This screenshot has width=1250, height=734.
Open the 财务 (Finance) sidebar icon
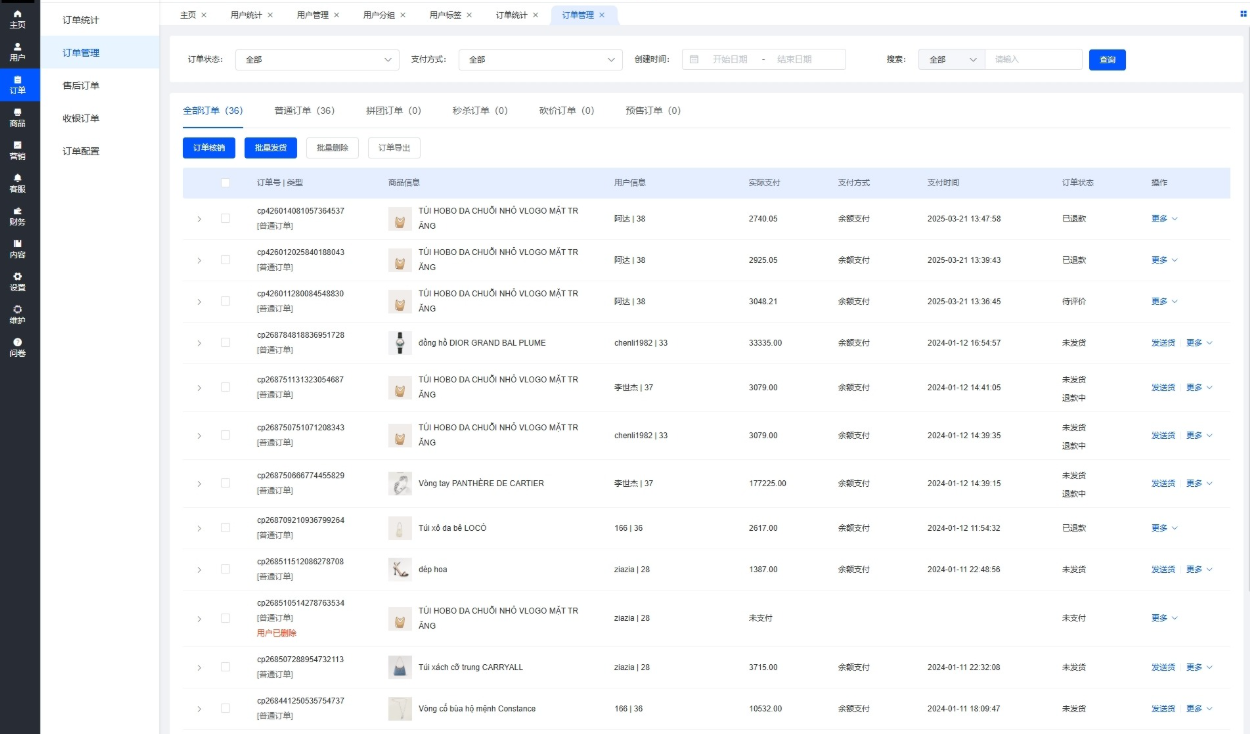click(x=18, y=216)
